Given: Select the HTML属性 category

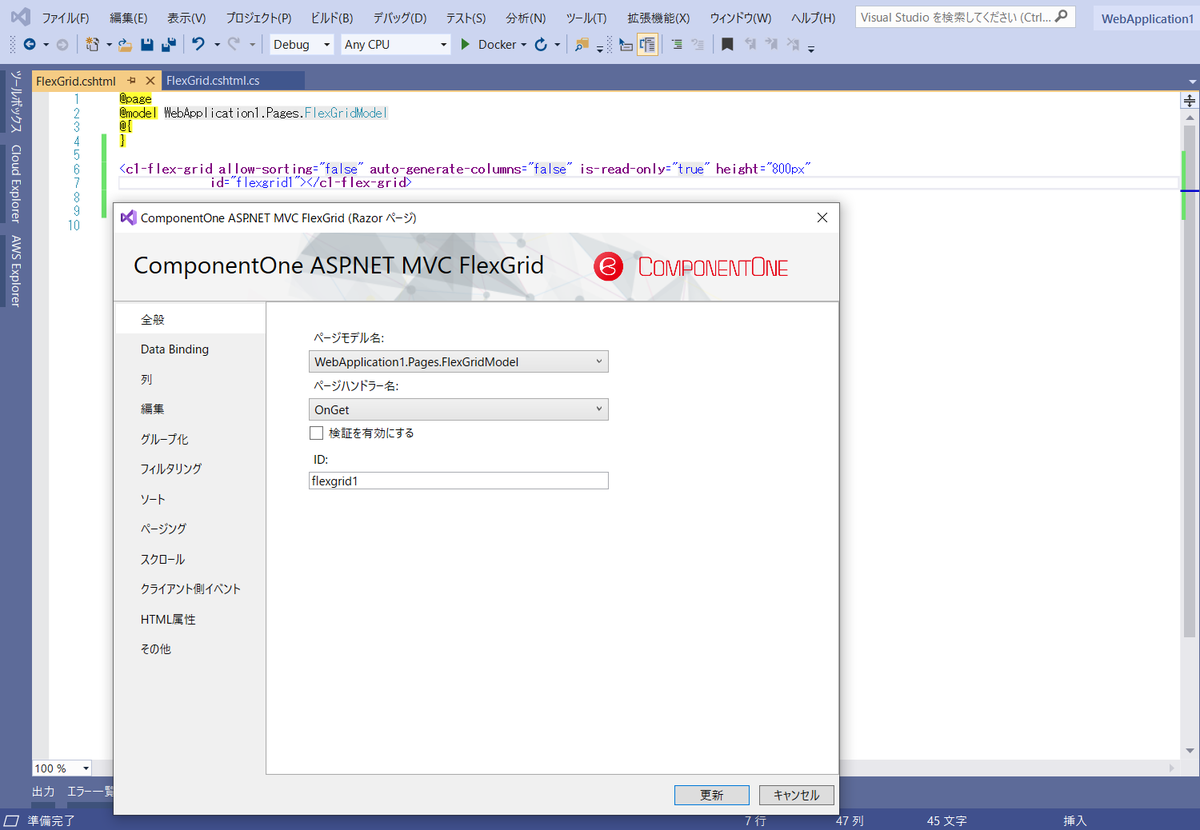Looking at the screenshot, I should (x=190, y=619).
